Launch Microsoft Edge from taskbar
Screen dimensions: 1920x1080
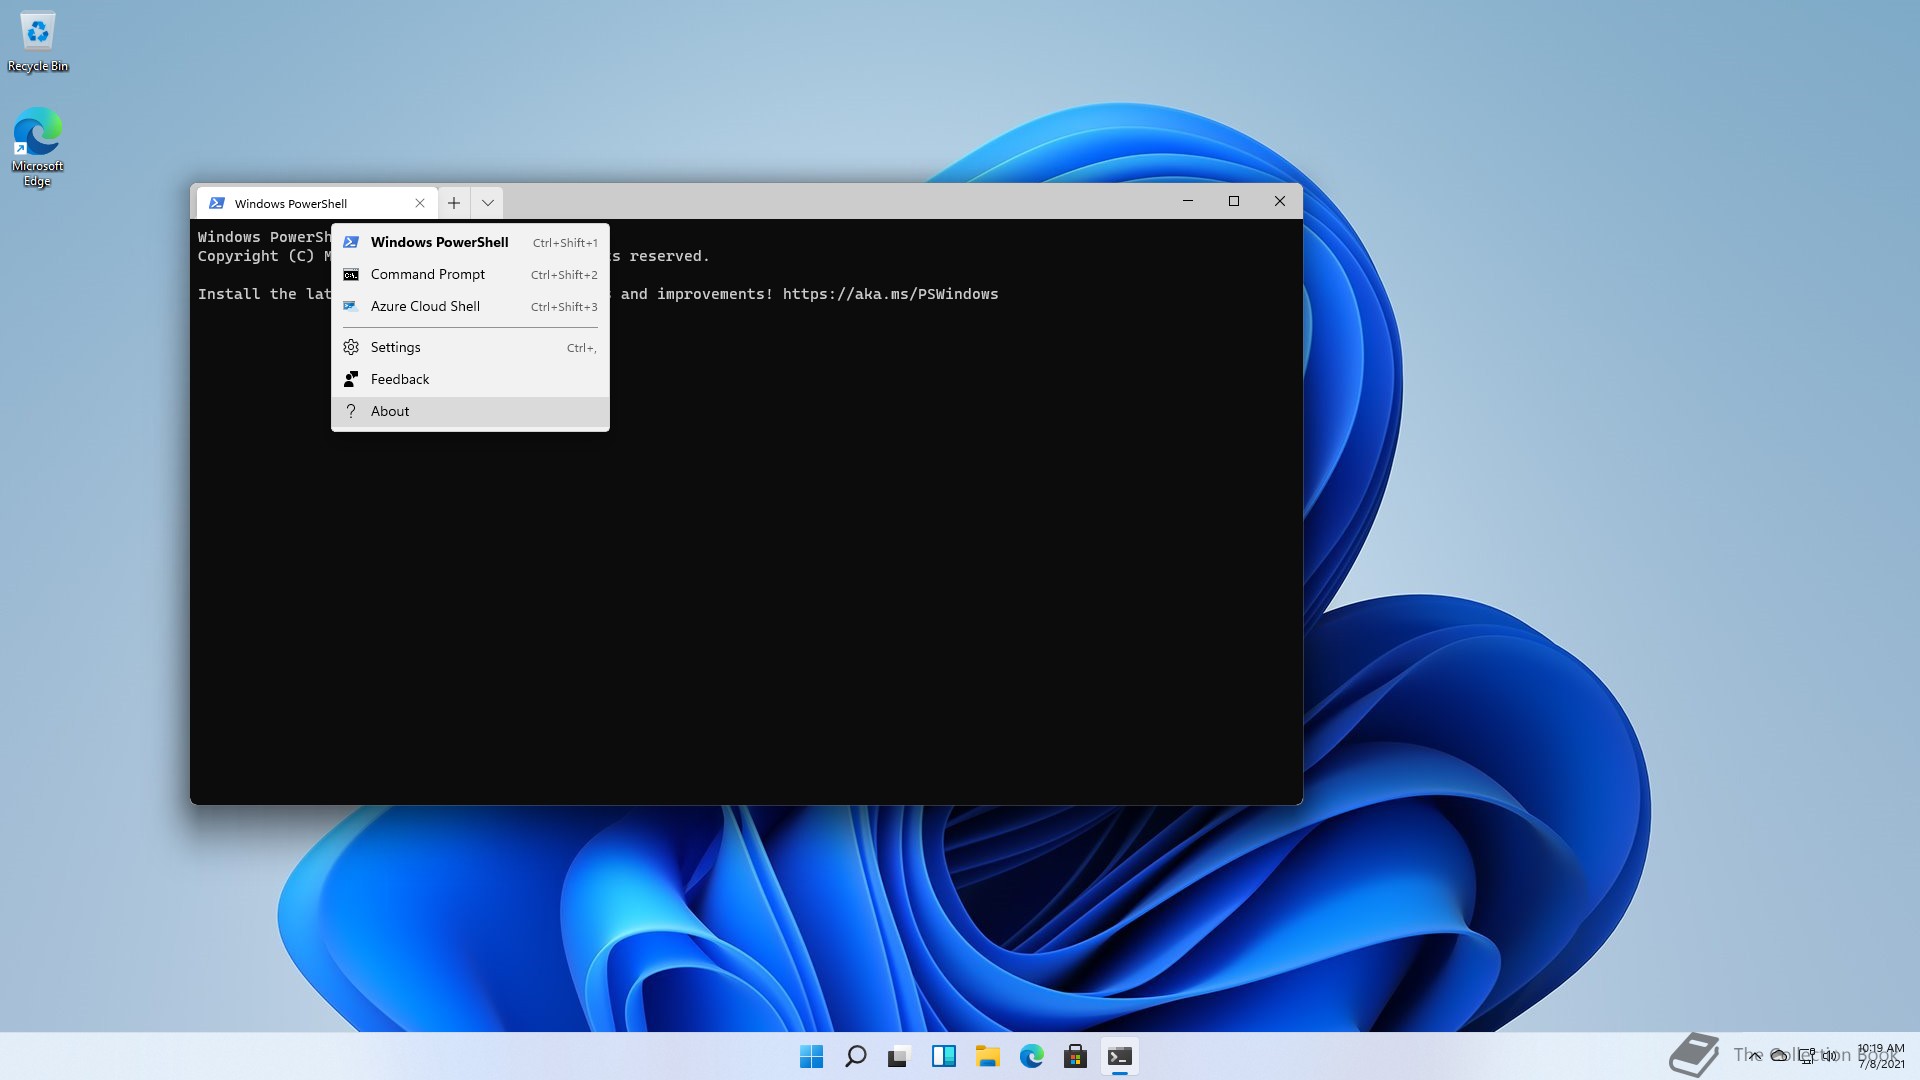click(x=1031, y=1056)
